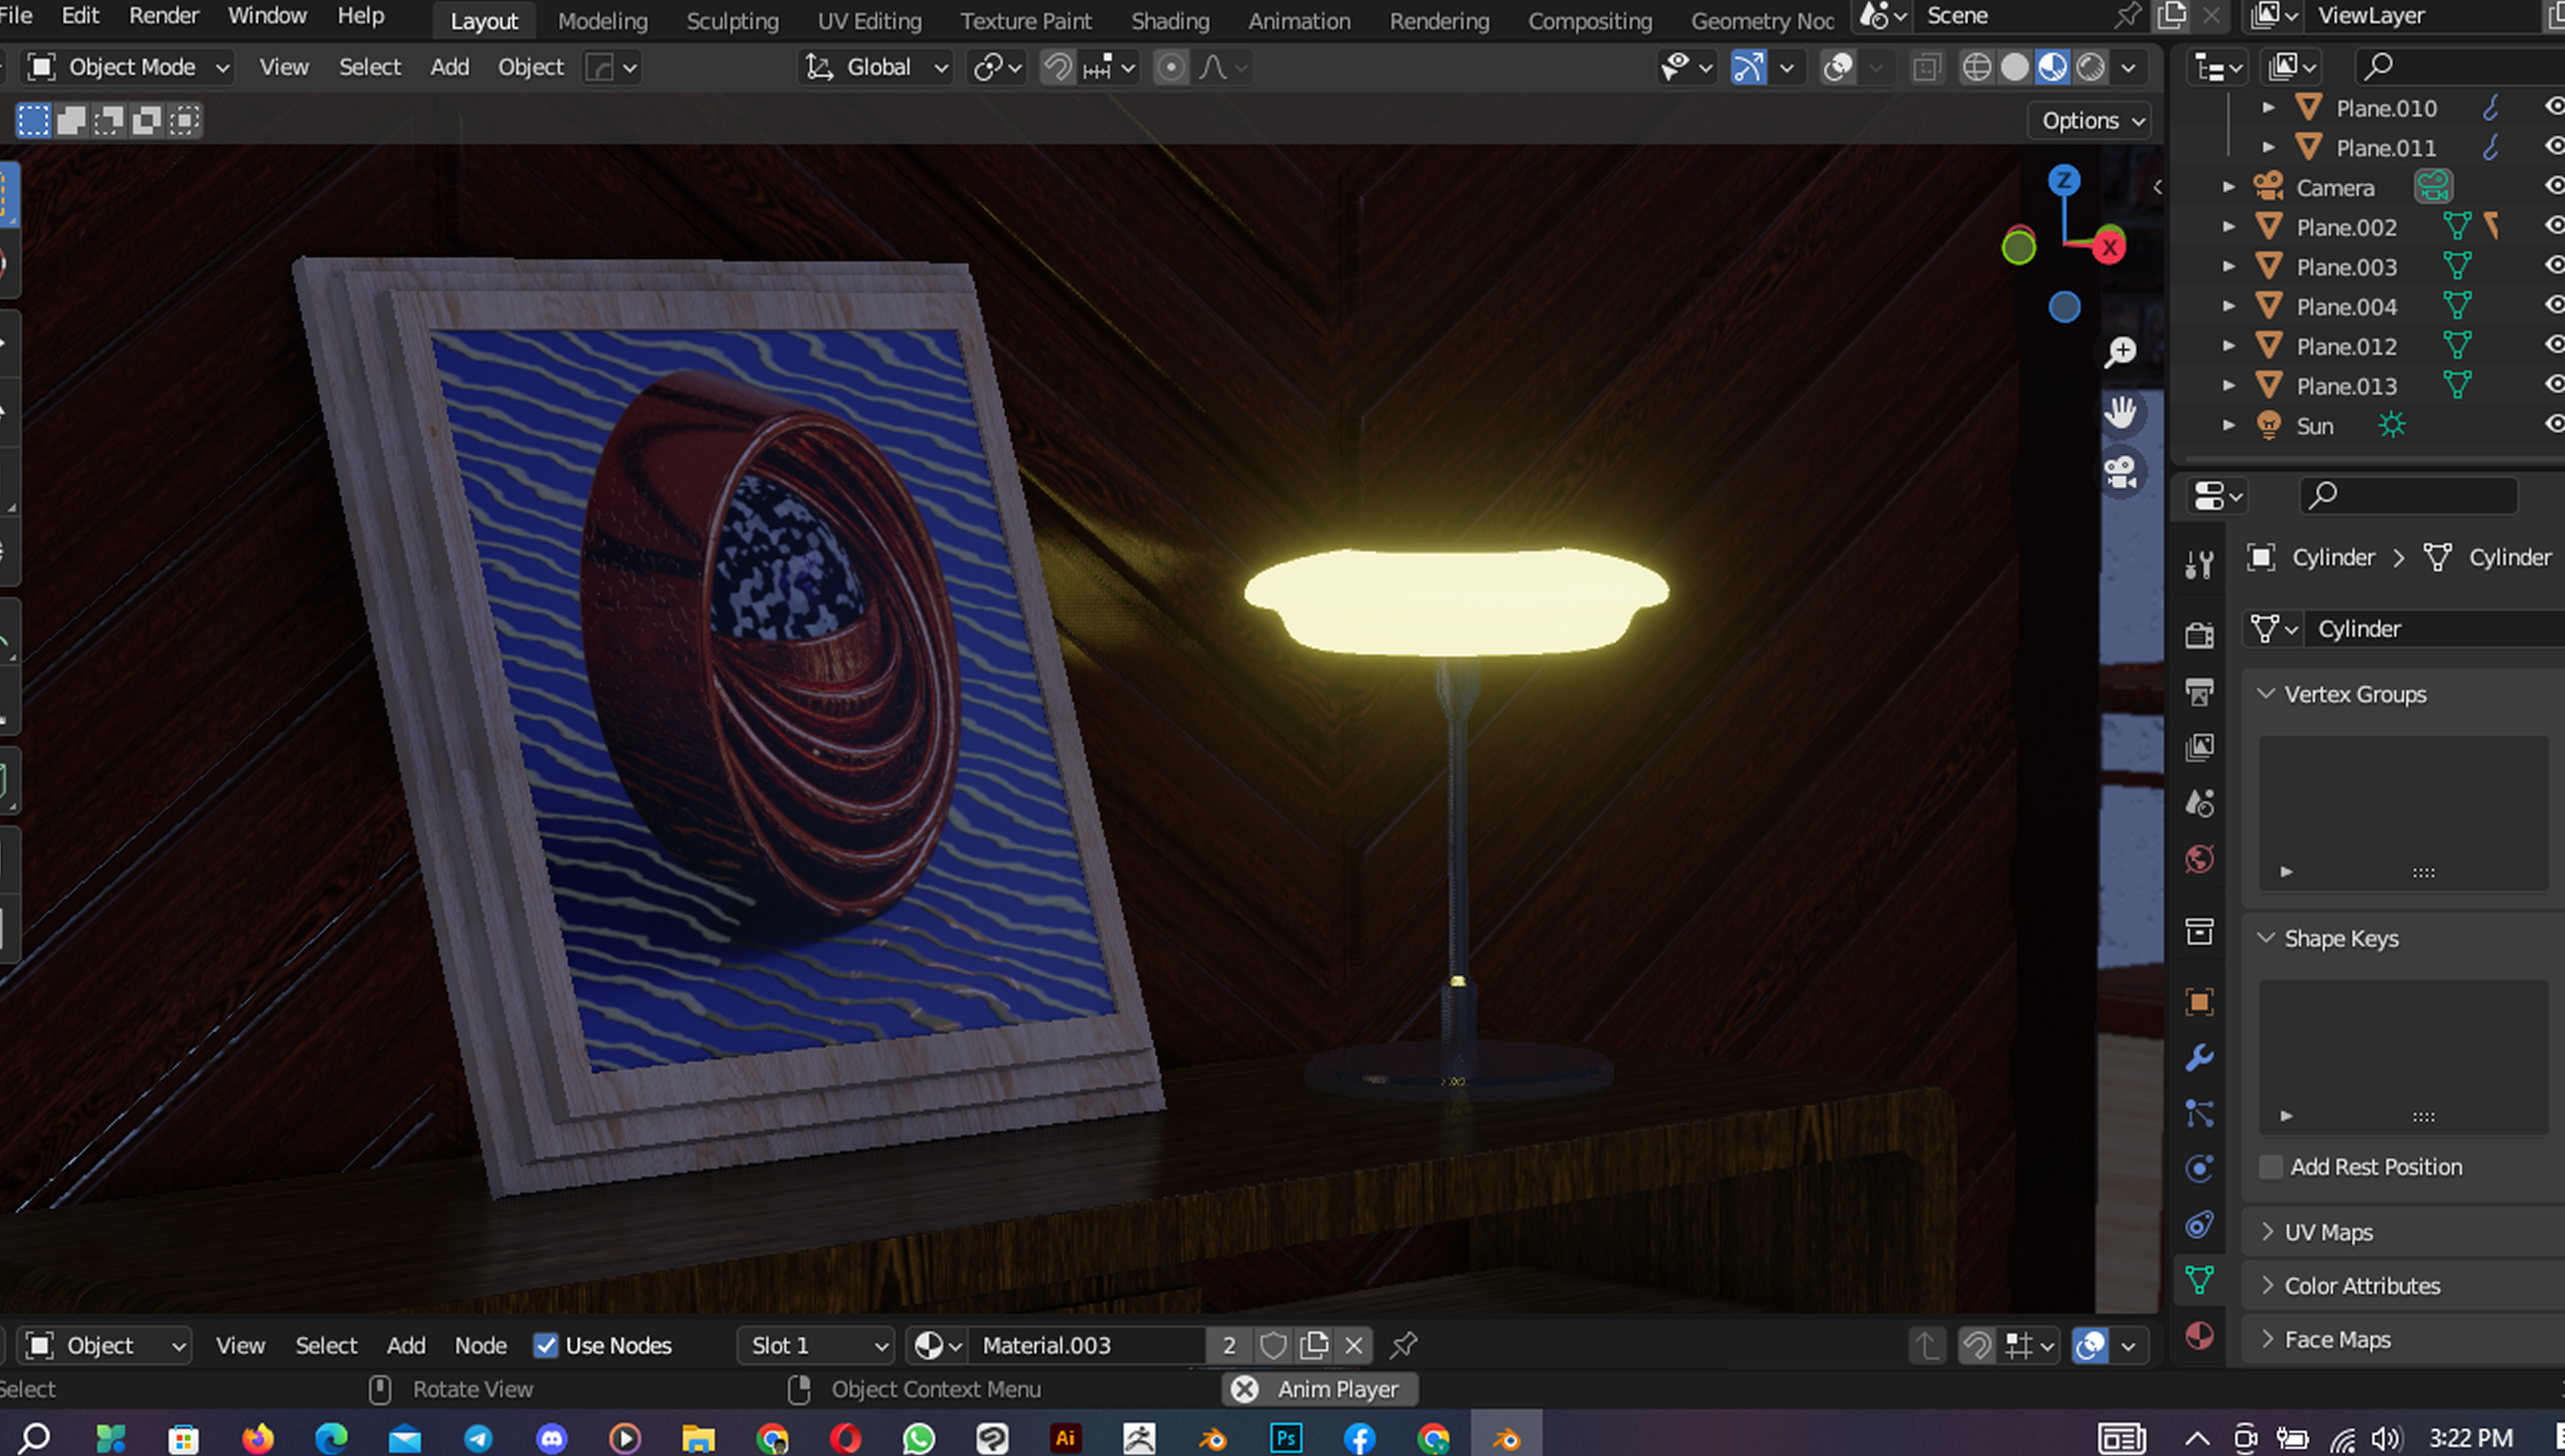Hide Sun using its eye icon

(x=2553, y=425)
